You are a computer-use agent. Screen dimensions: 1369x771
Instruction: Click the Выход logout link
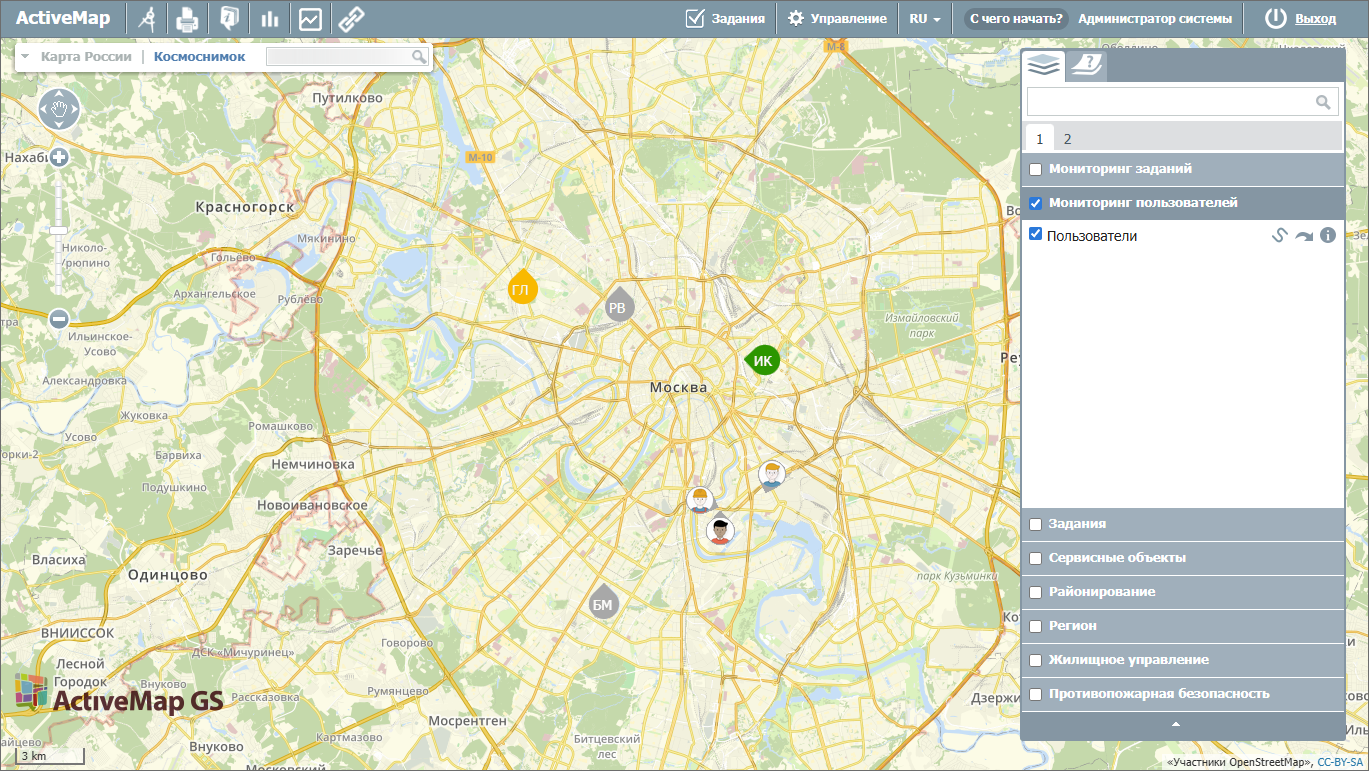[1315, 18]
